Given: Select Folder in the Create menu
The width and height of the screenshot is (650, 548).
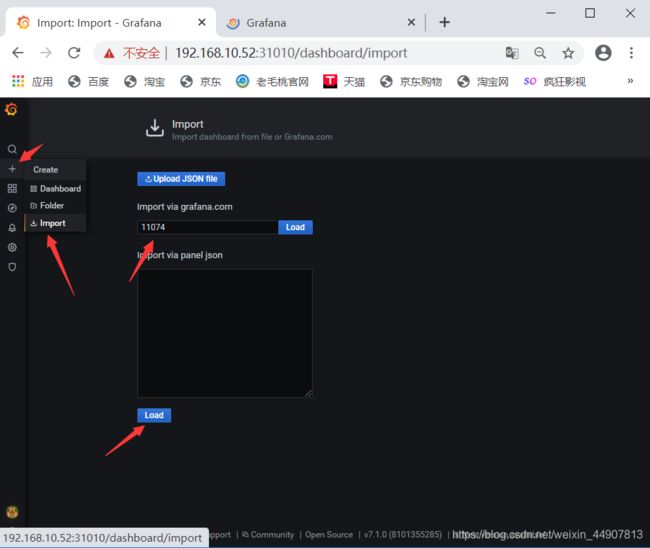Looking at the screenshot, I should click(x=56, y=206).
